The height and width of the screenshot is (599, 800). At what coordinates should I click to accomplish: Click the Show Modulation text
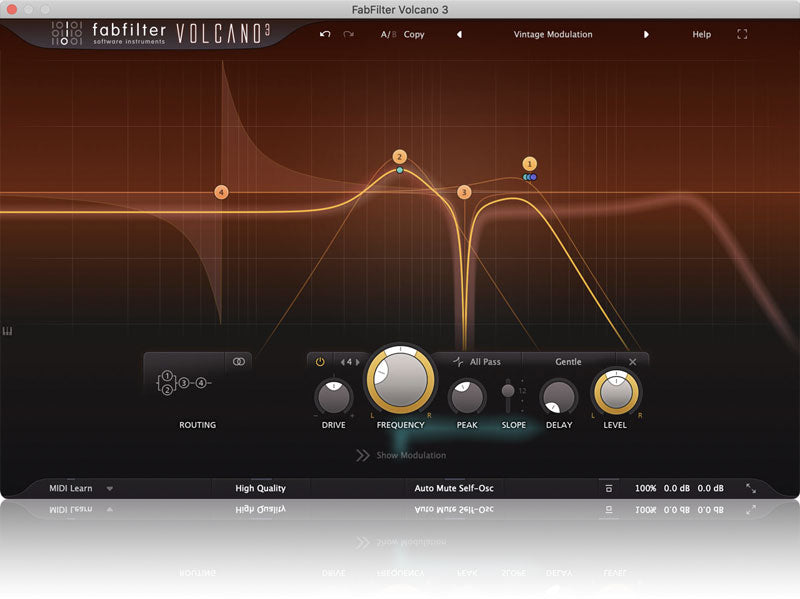[x=411, y=455]
